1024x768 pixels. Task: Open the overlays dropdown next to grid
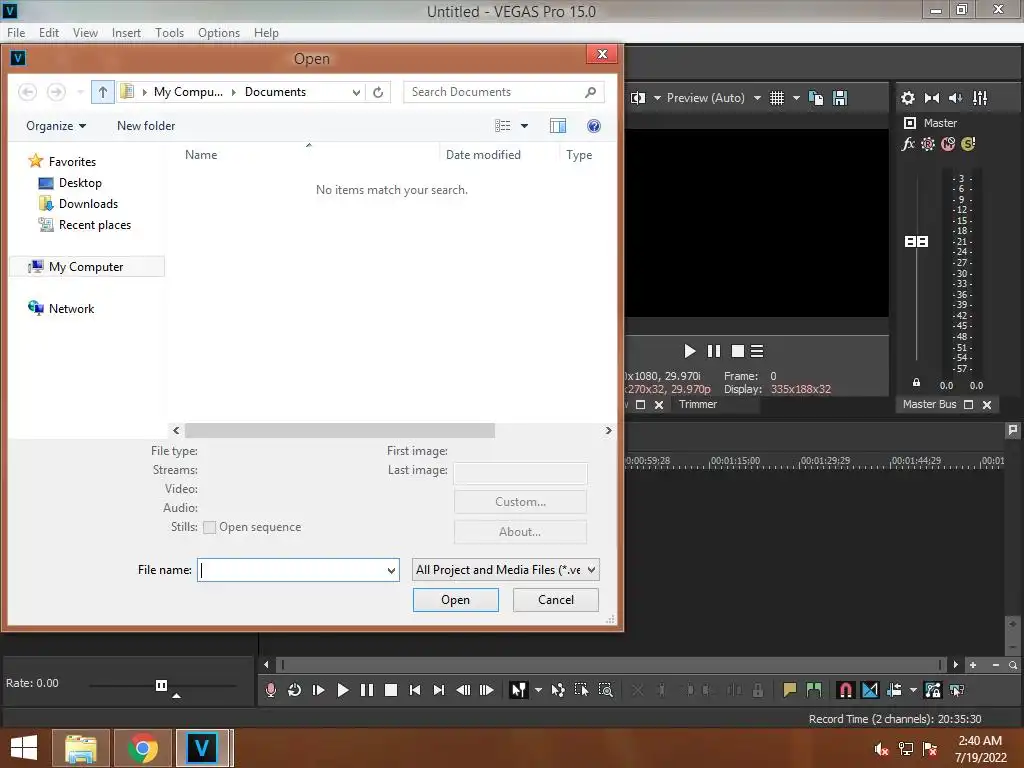796,98
